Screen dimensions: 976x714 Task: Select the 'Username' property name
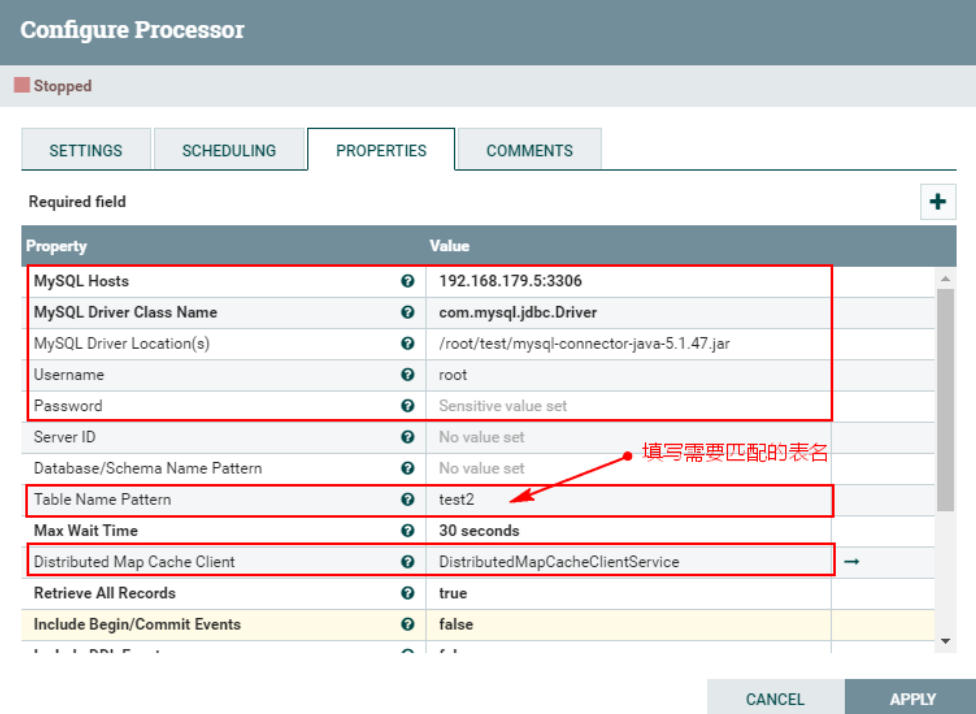(69, 375)
